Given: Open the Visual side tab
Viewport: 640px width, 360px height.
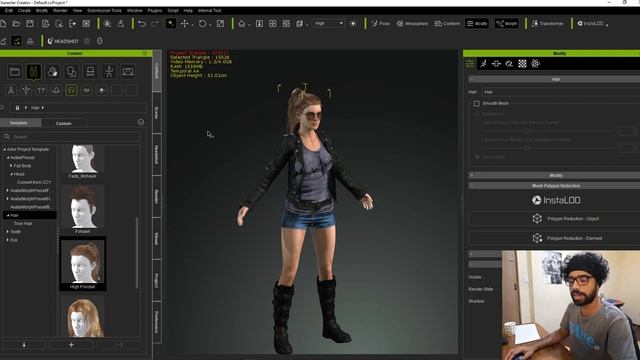Looking at the screenshot, I should pos(156,238).
